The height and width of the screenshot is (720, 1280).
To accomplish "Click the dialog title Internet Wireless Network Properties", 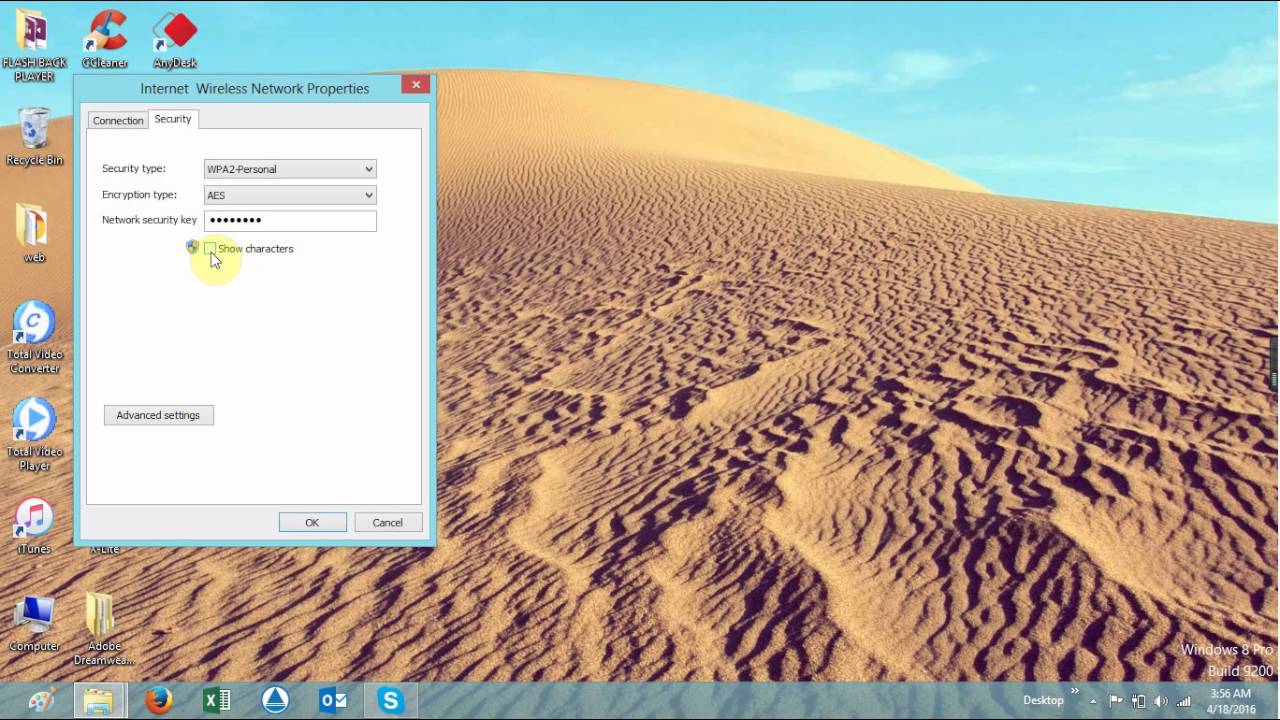I will (x=255, y=88).
